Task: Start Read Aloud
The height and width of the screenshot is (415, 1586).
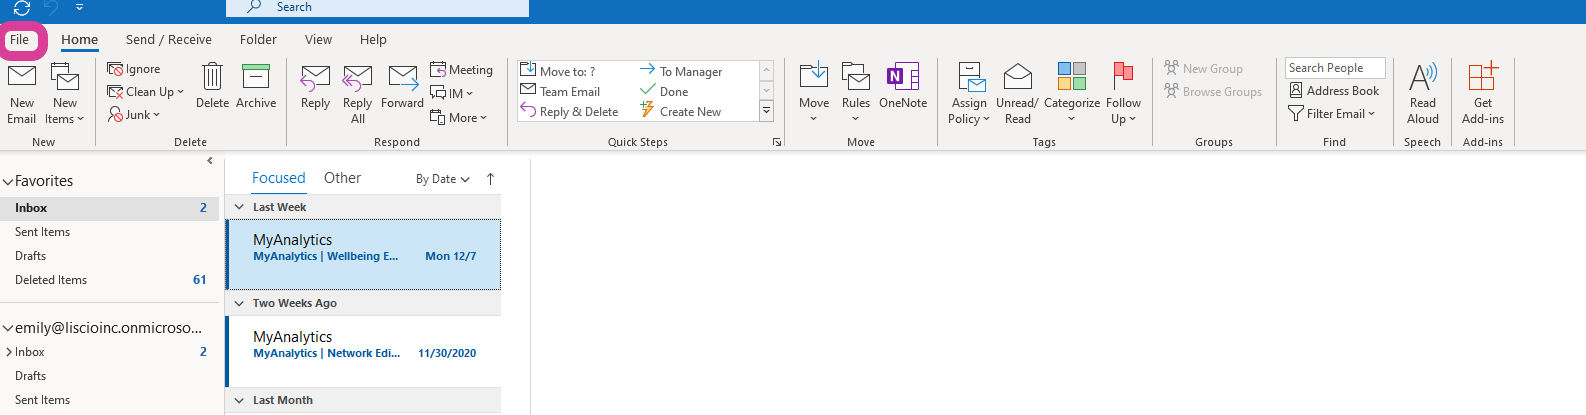Action: (x=1423, y=94)
